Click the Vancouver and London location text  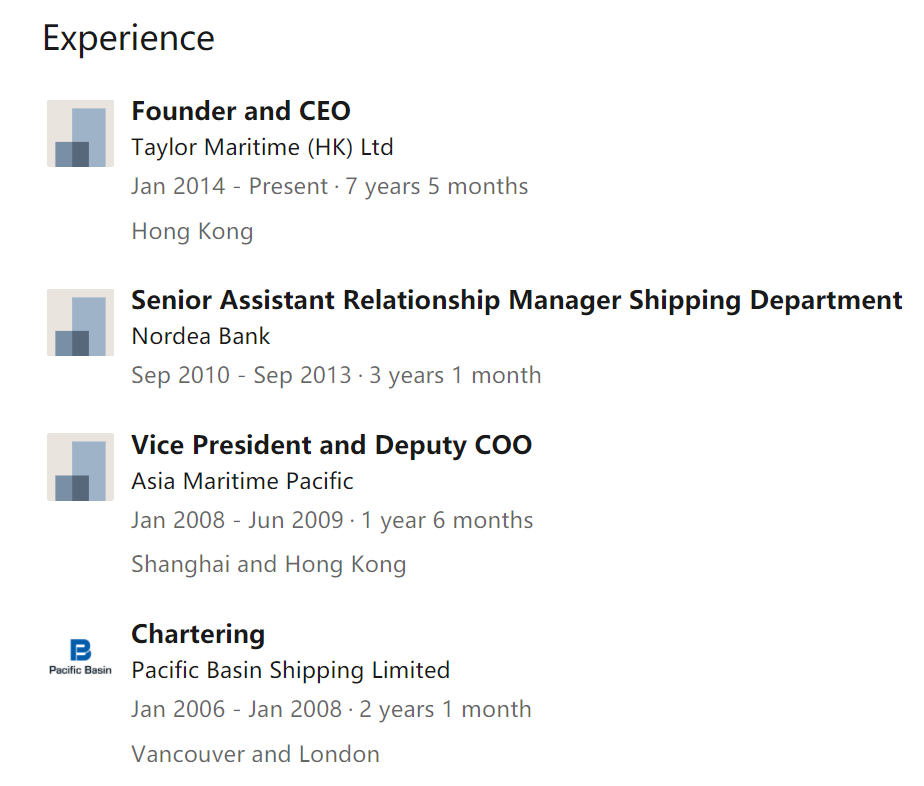[x=256, y=754]
